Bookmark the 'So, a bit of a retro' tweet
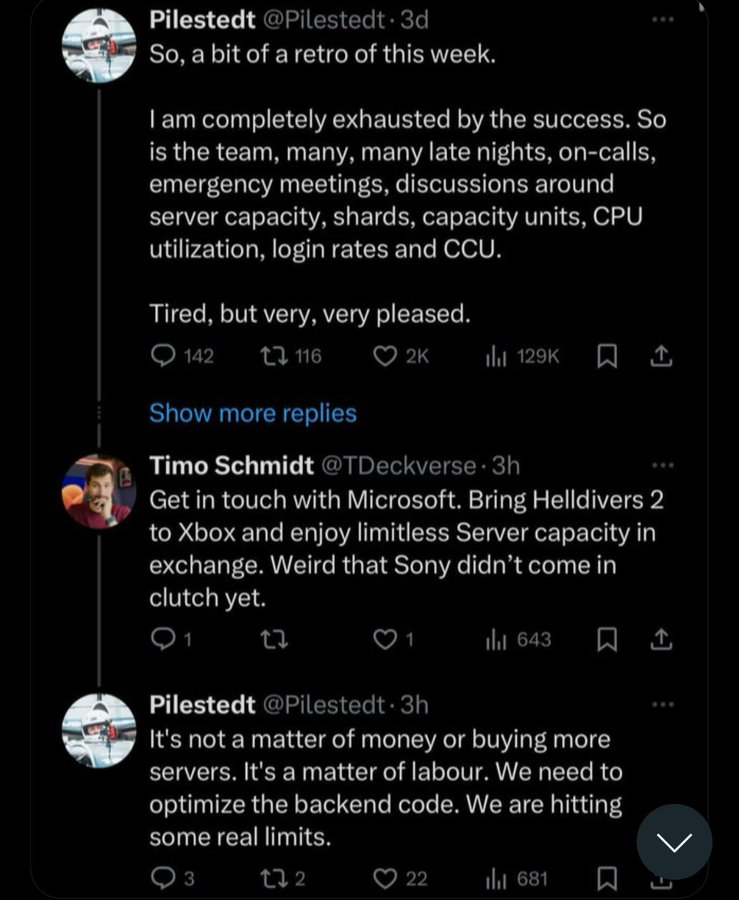The width and height of the screenshot is (739, 900). (607, 356)
